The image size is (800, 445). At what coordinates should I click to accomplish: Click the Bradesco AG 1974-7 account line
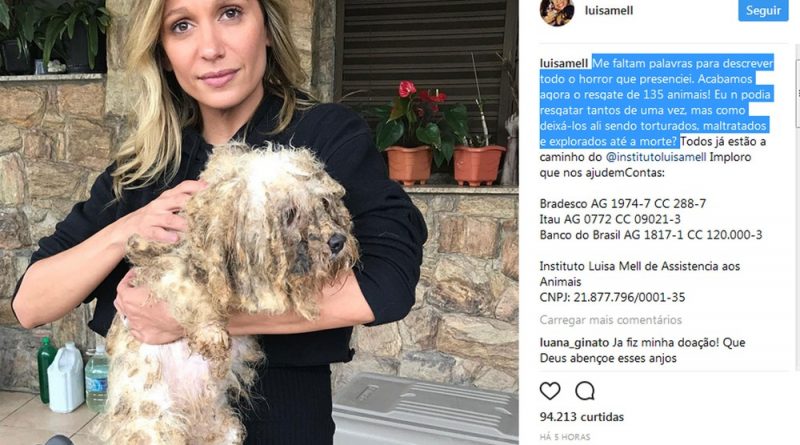click(x=622, y=204)
